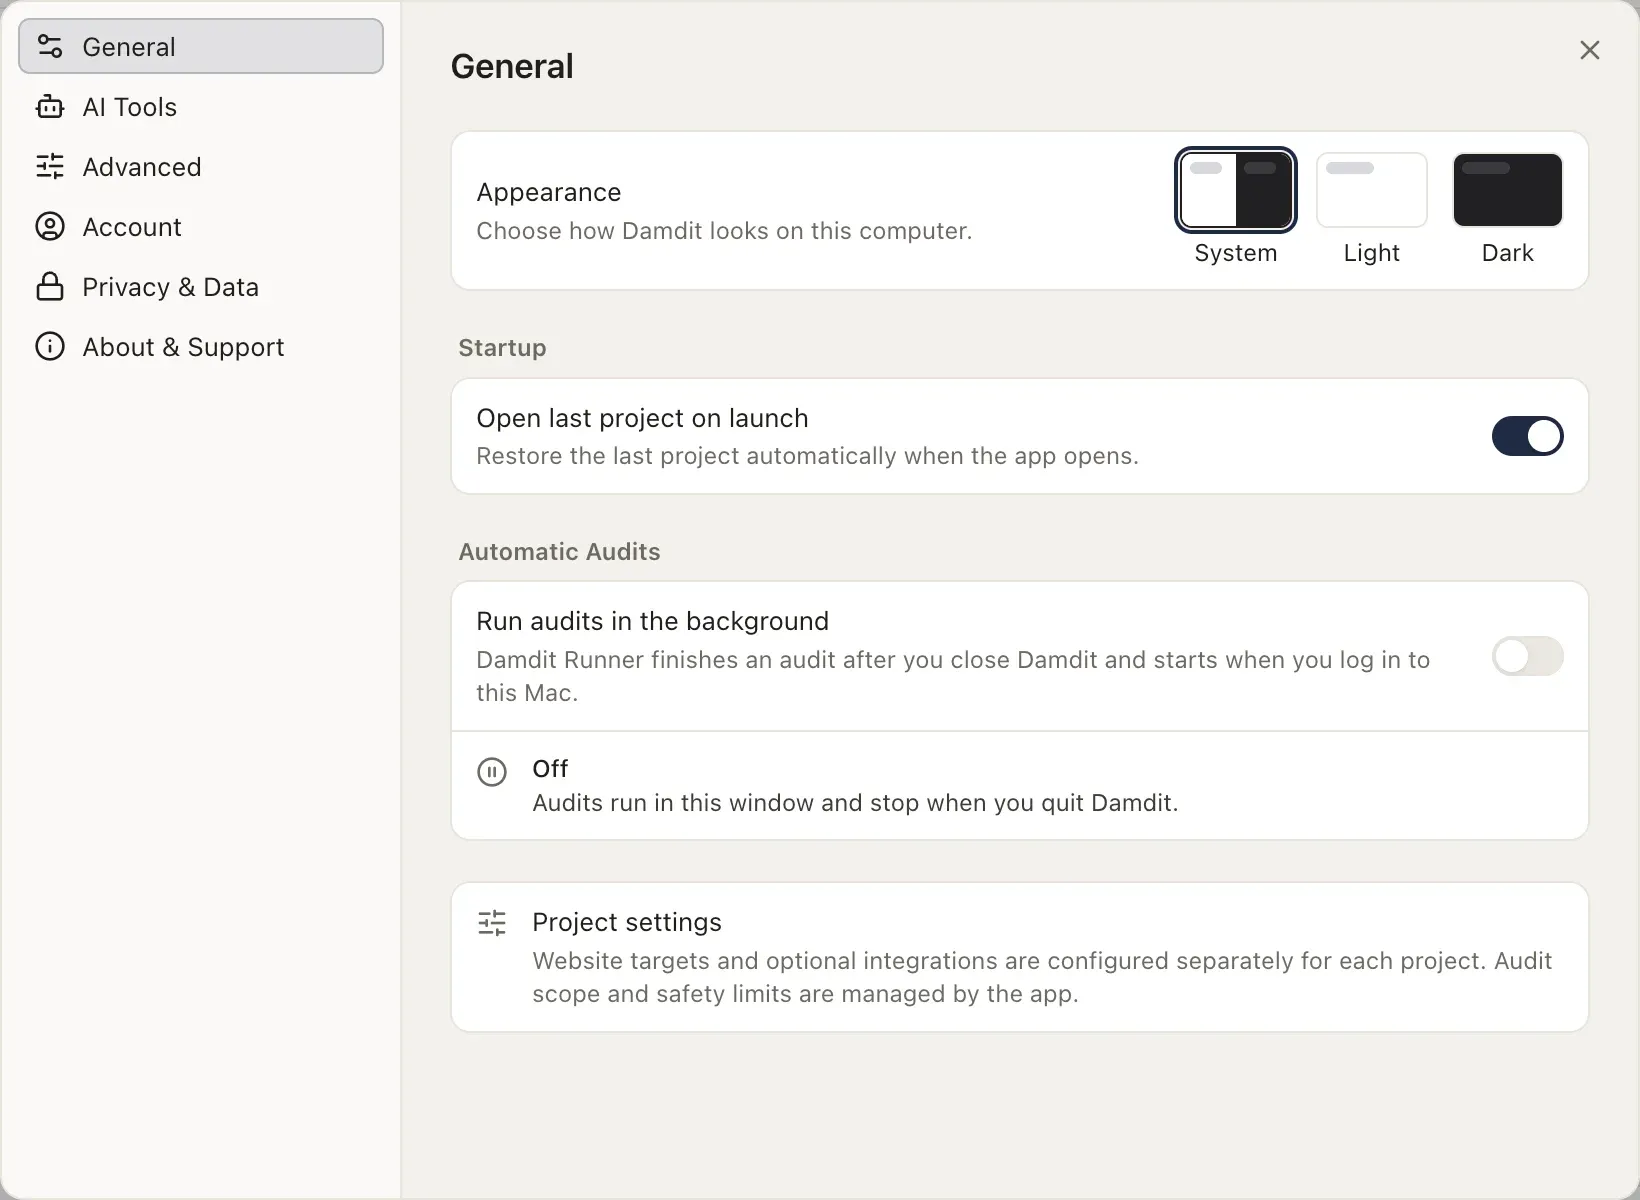
Task: Click the AI Tools robot icon
Action: coord(50,106)
